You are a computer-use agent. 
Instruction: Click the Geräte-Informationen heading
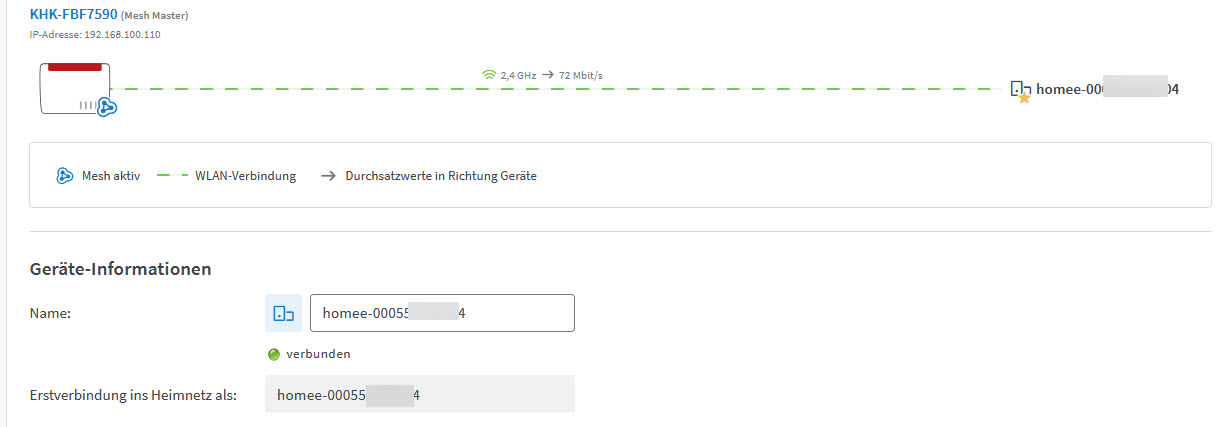(120, 269)
